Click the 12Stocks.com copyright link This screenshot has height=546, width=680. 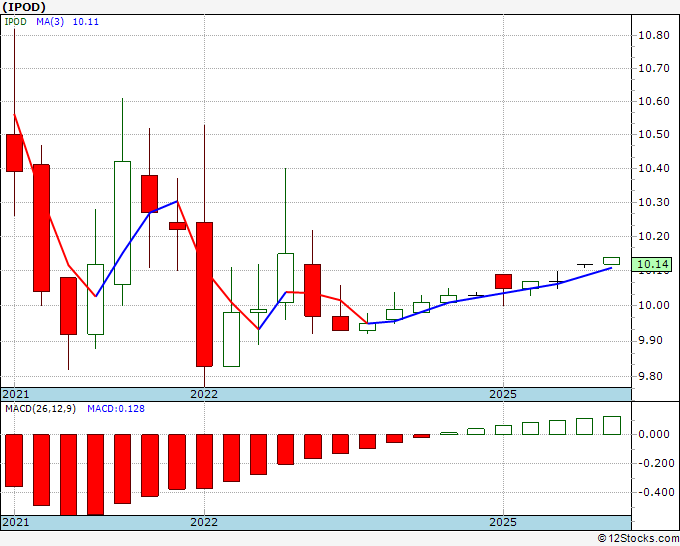638,539
